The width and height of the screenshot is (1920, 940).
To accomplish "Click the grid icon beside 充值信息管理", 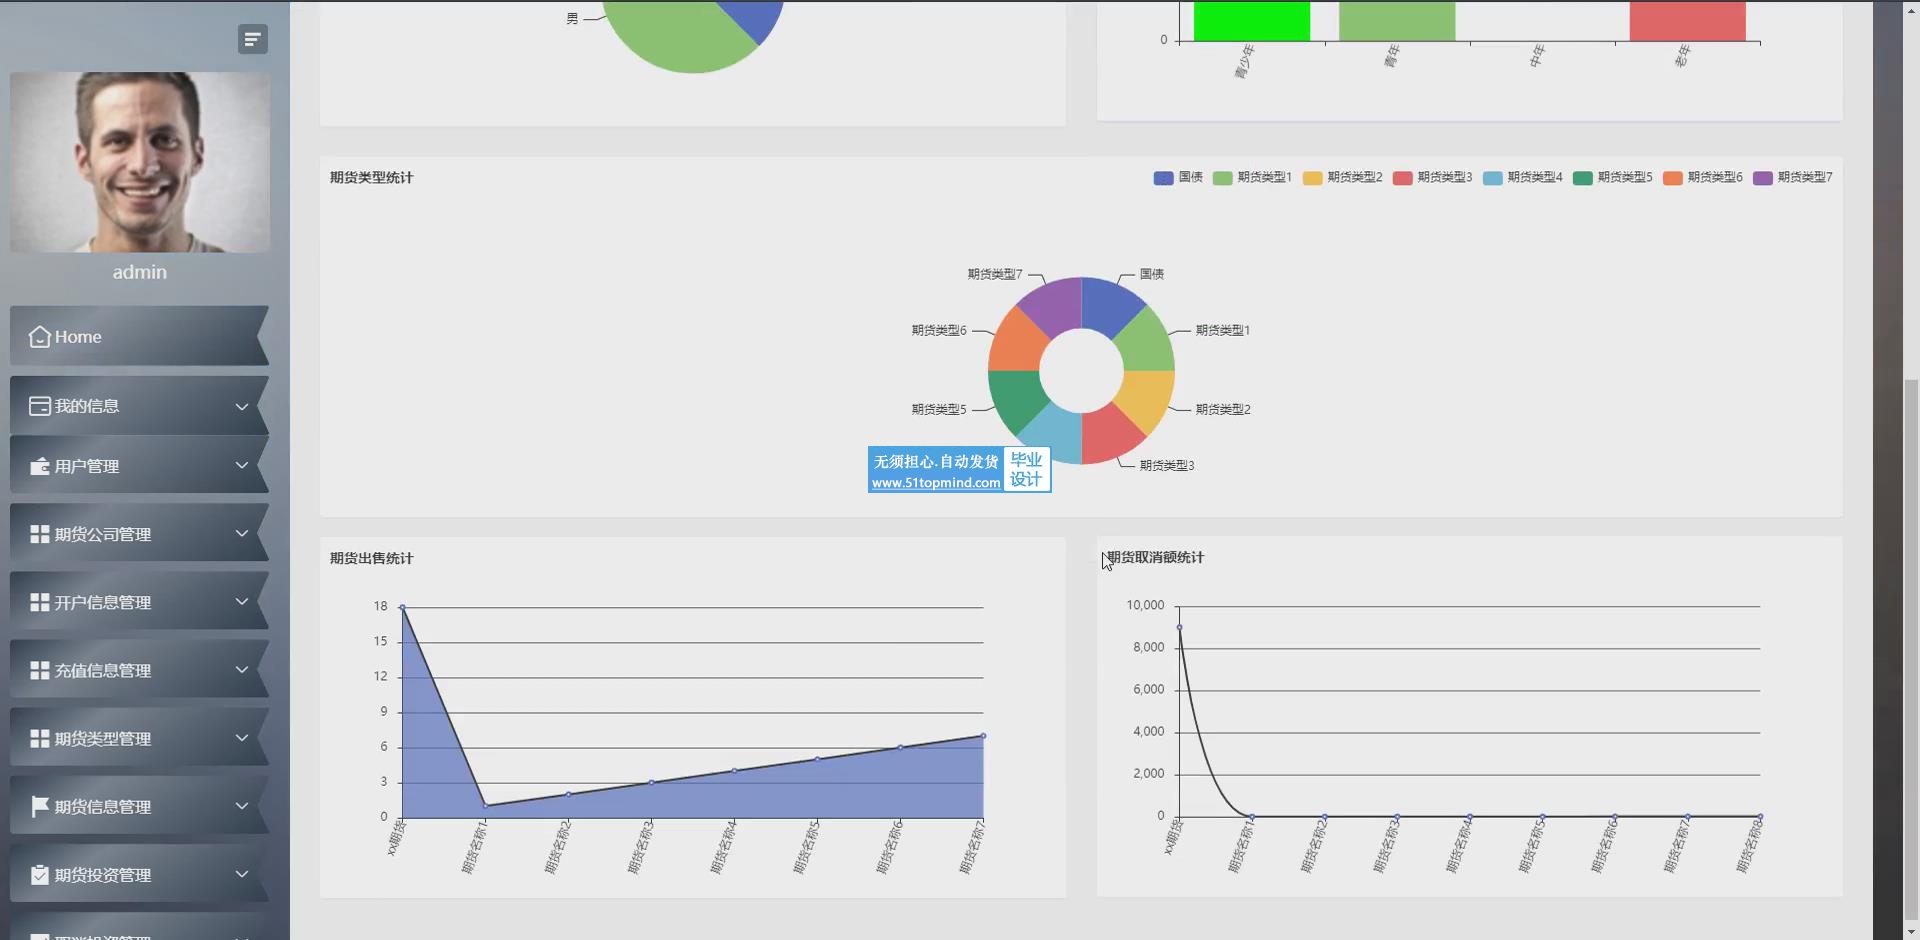I will click(x=40, y=670).
